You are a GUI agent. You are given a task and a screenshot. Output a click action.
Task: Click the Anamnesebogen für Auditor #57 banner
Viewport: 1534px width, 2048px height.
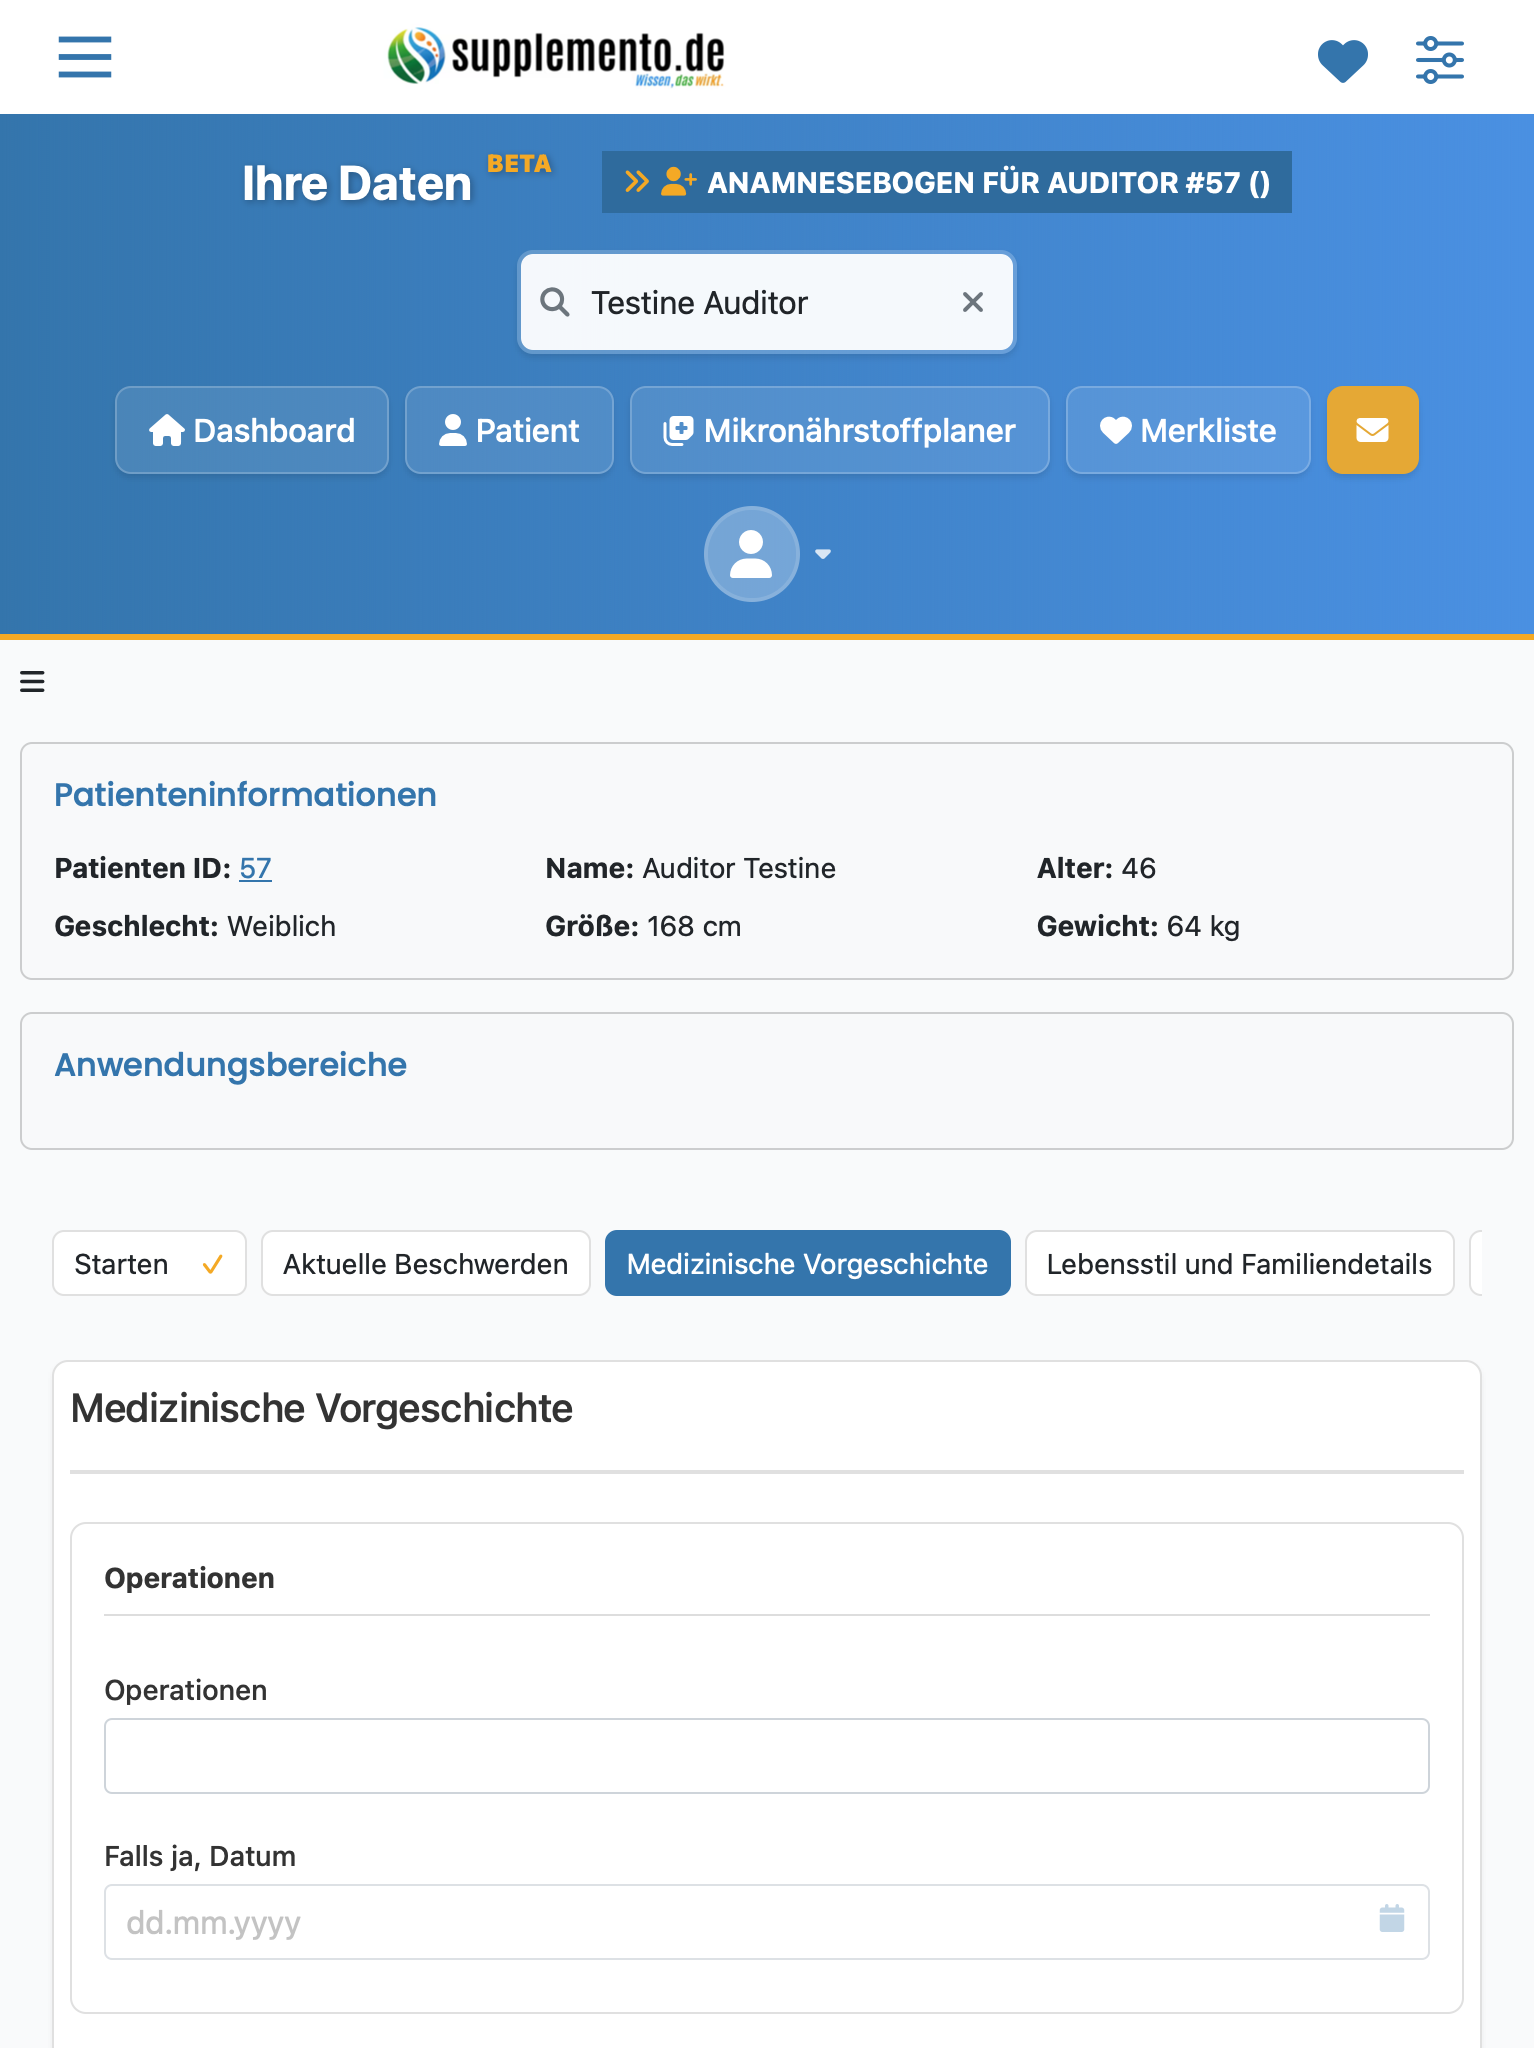[946, 182]
